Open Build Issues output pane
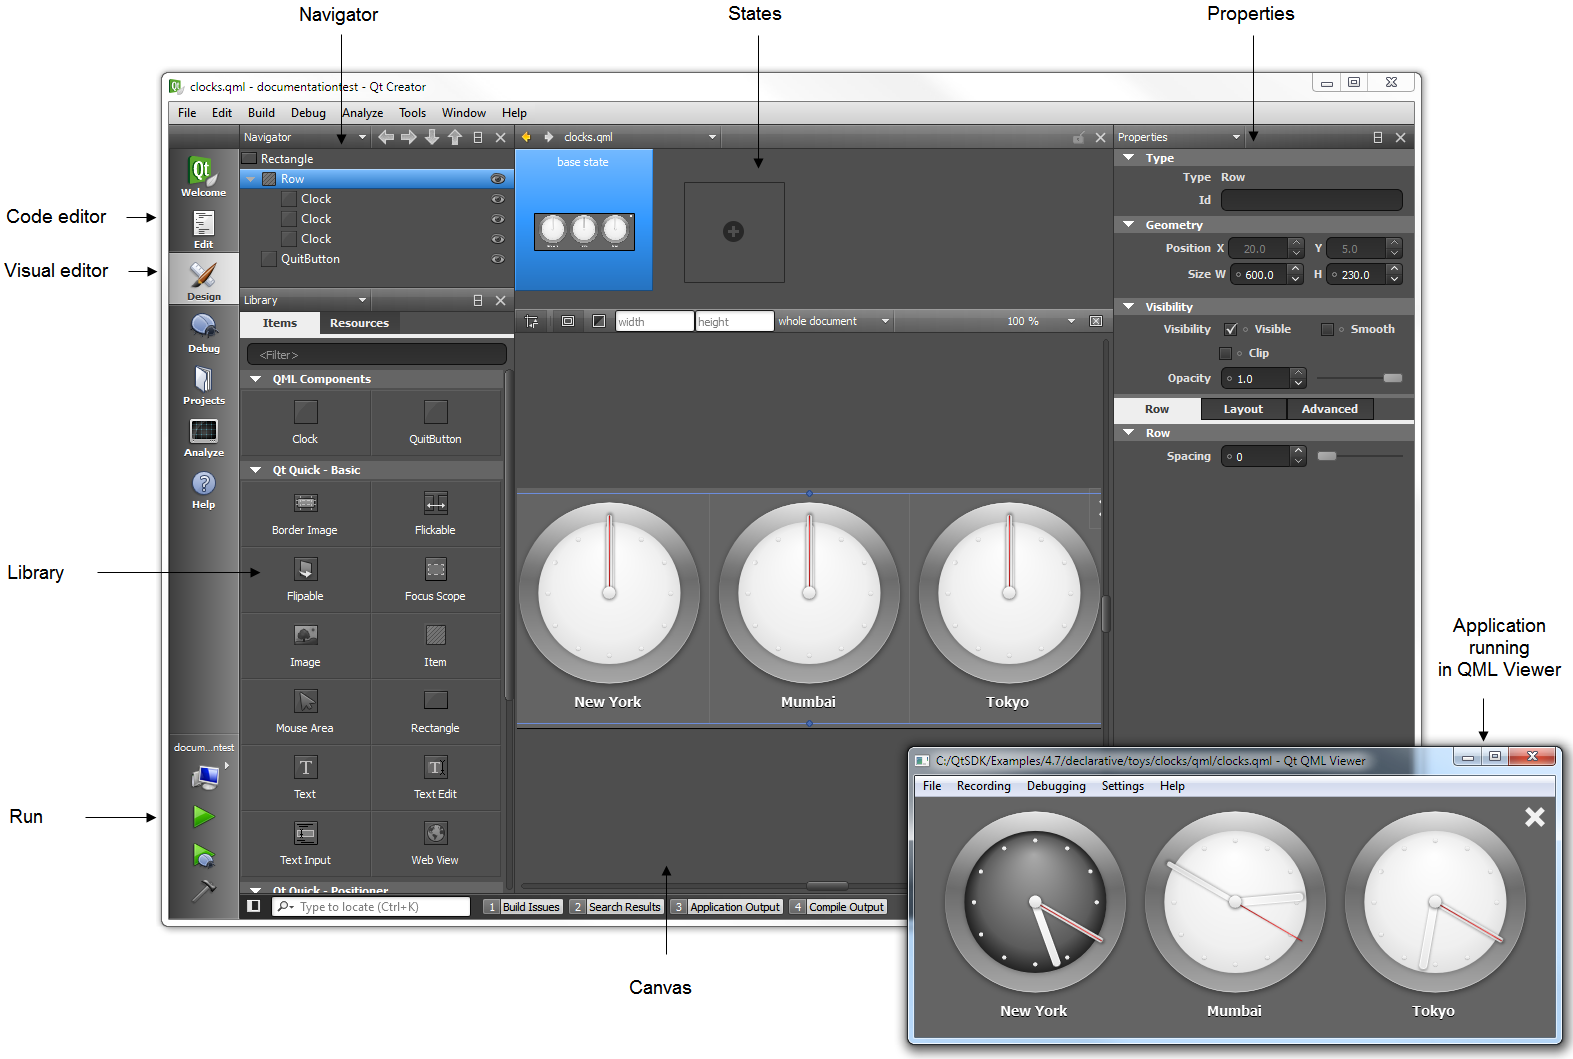The height and width of the screenshot is (1059, 1573). pos(522,907)
